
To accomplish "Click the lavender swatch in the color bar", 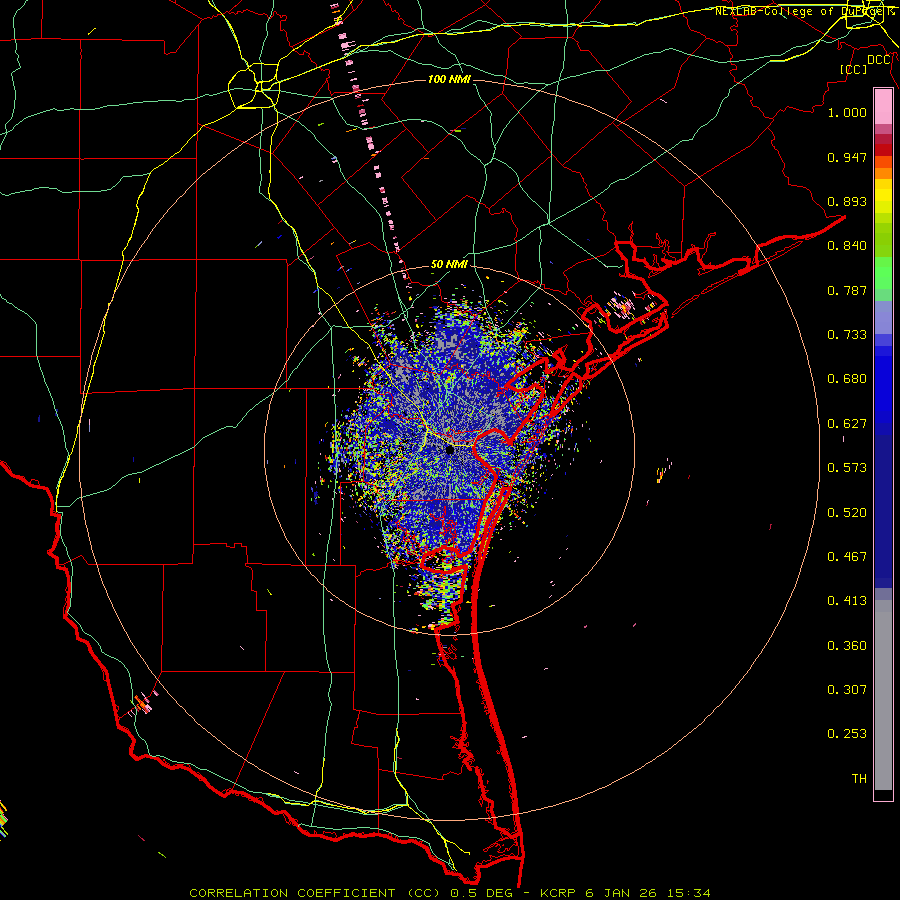I will pos(883,317).
